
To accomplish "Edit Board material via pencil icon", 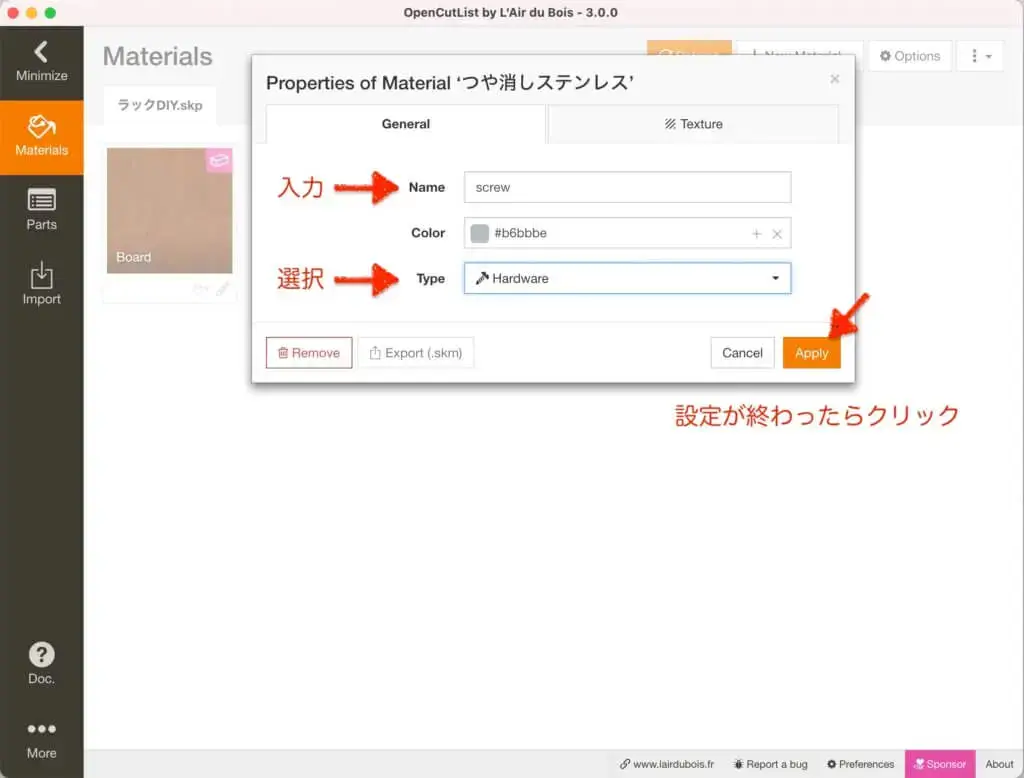I will click(223, 289).
